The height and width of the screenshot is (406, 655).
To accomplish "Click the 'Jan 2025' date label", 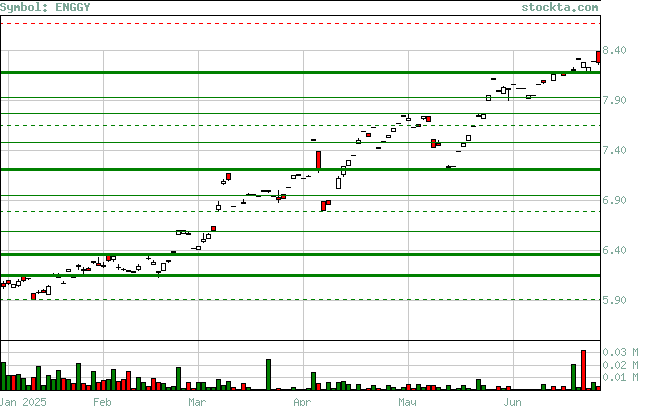I will pyautogui.click(x=23, y=401).
